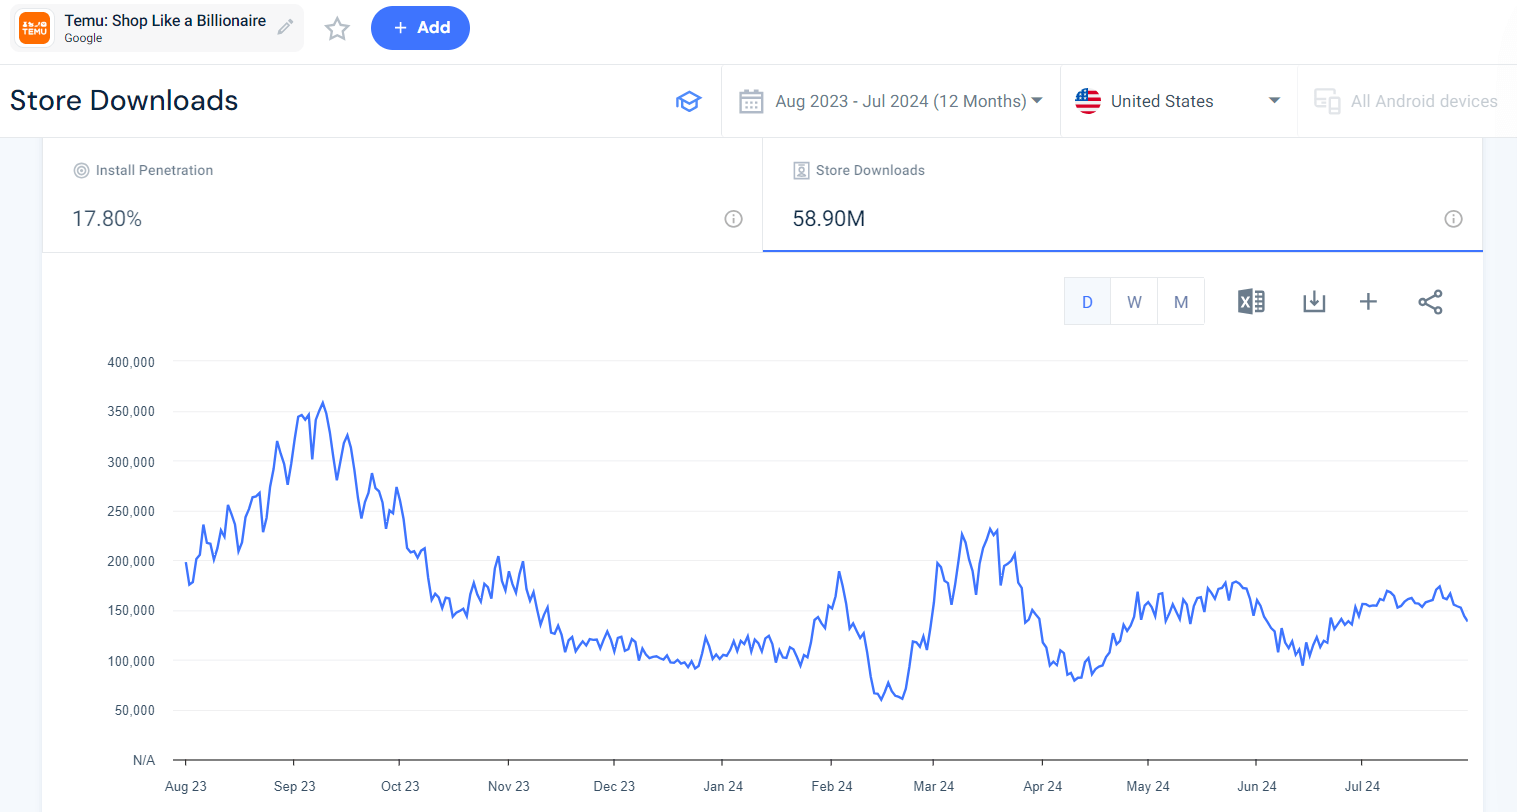Image resolution: width=1517 pixels, height=812 pixels.
Task: Download the chart image
Action: [1314, 302]
